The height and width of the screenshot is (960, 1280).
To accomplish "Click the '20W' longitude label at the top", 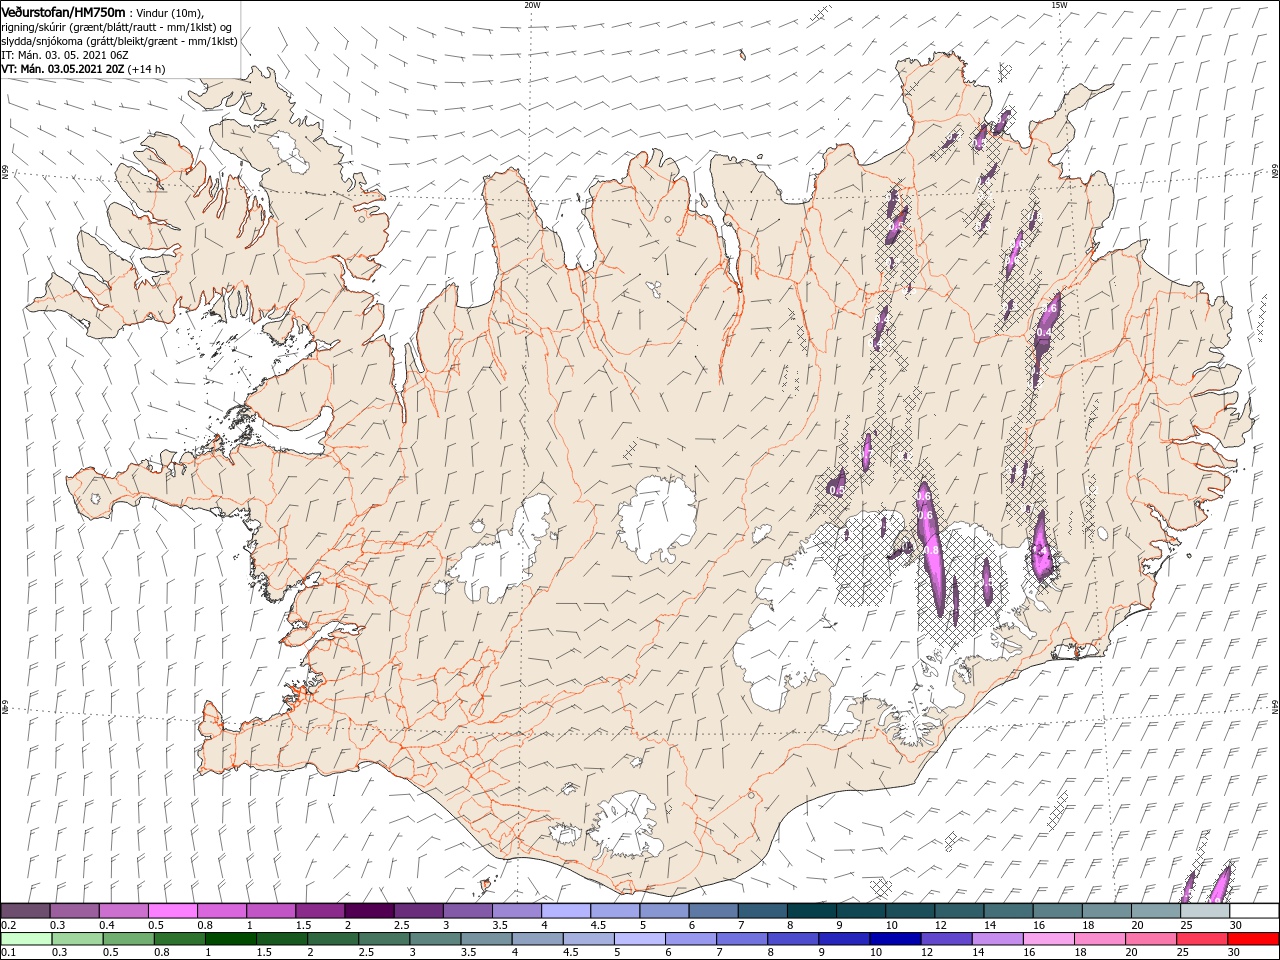I will click(x=531, y=5).
